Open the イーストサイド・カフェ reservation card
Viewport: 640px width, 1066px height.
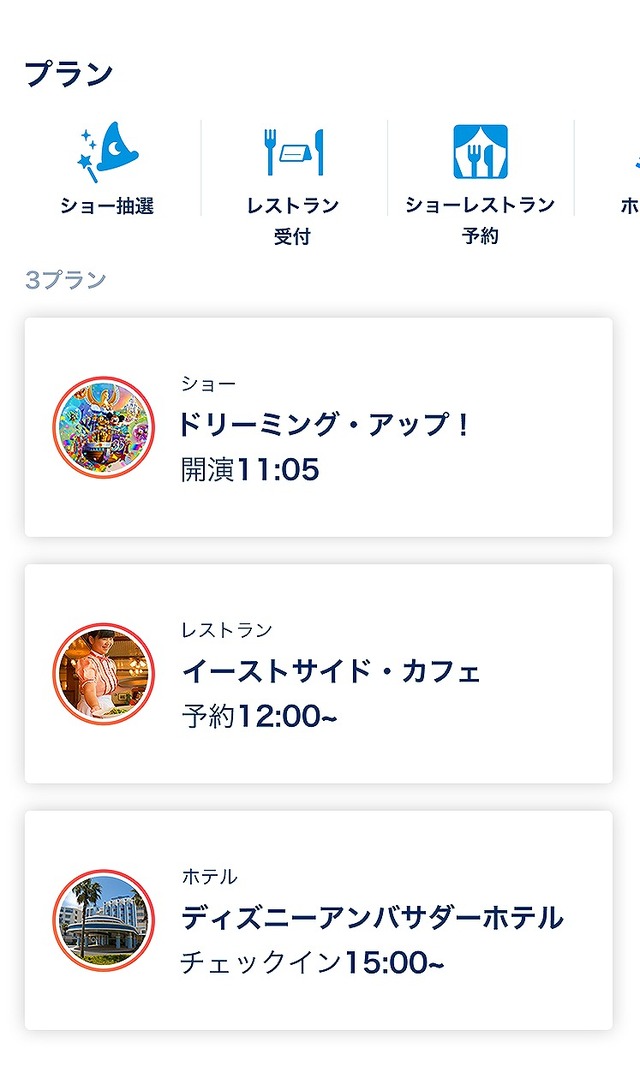pyautogui.click(x=320, y=670)
